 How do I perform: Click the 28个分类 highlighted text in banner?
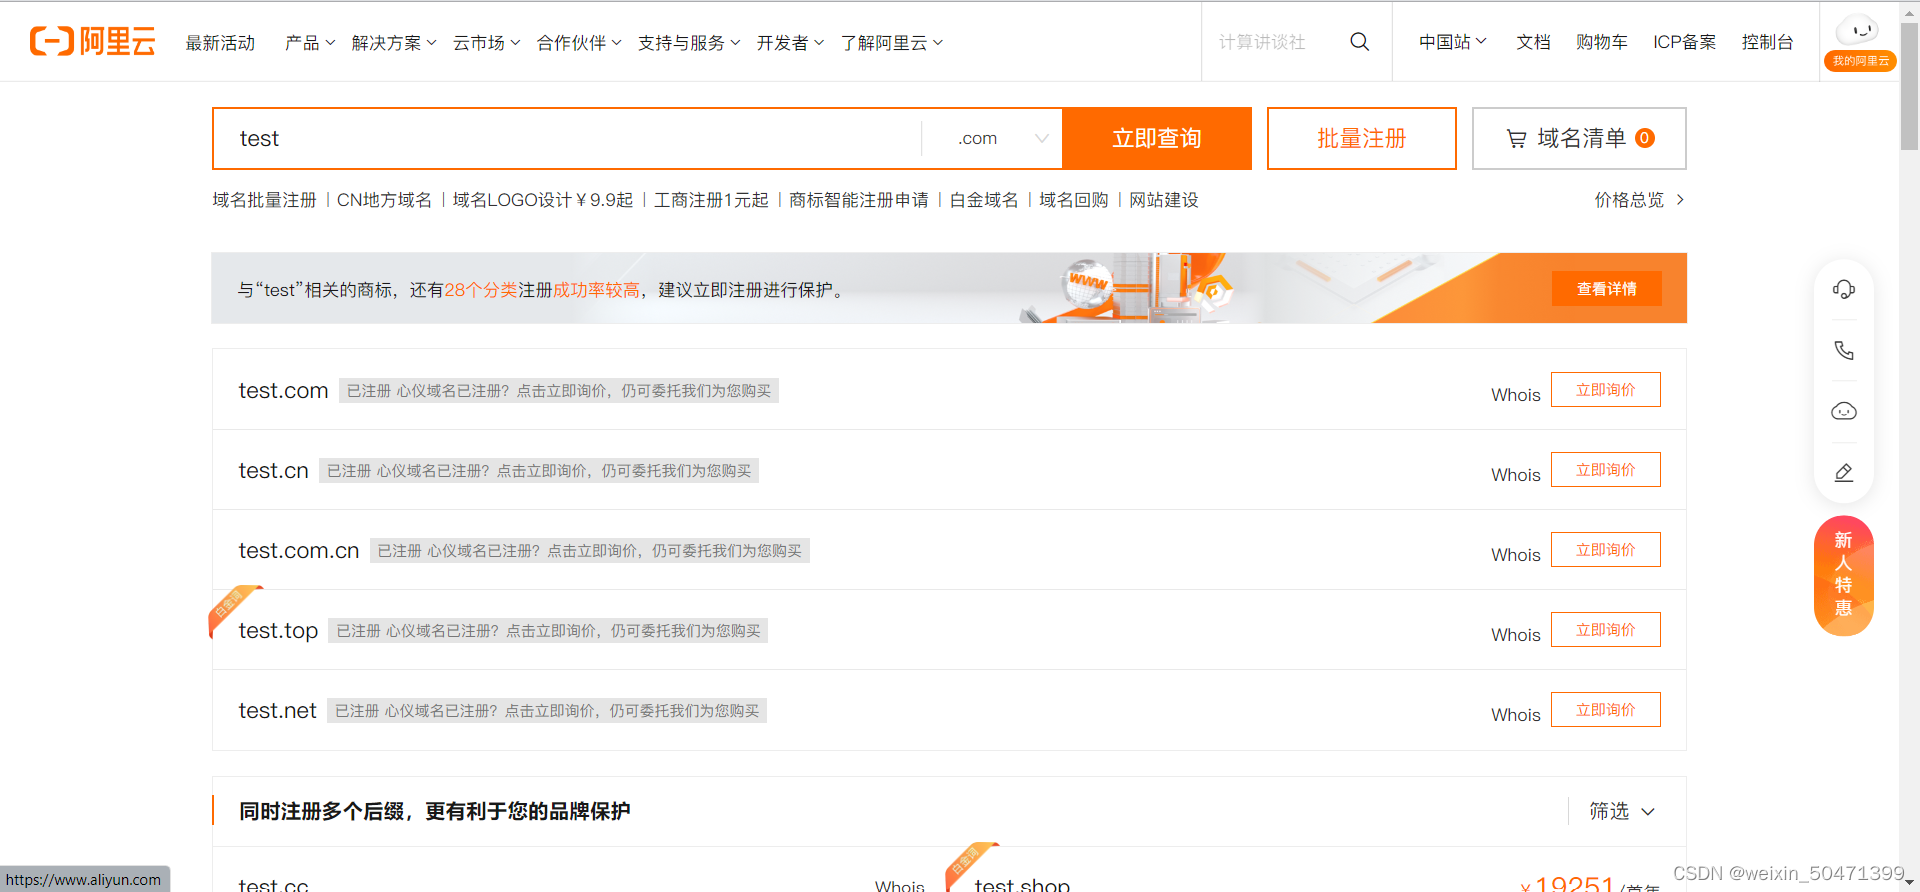pyautogui.click(x=480, y=290)
